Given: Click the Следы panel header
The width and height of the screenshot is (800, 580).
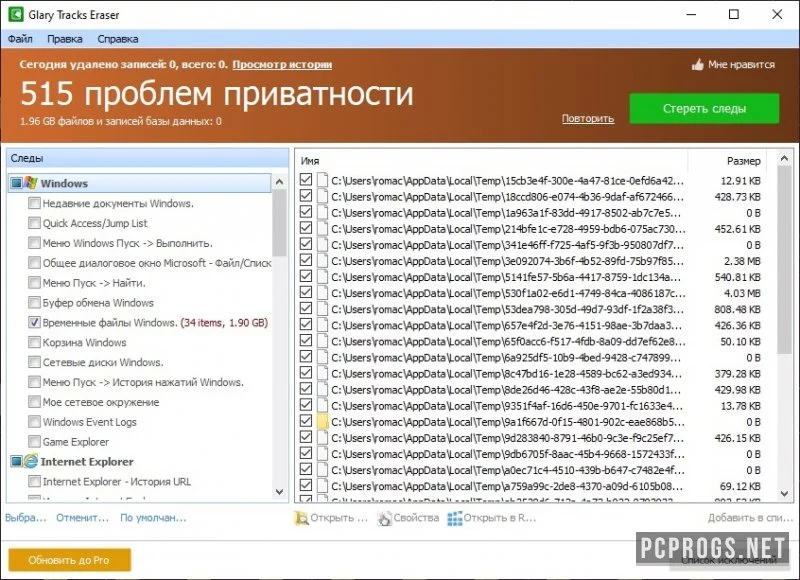Looking at the screenshot, I should tap(147, 158).
